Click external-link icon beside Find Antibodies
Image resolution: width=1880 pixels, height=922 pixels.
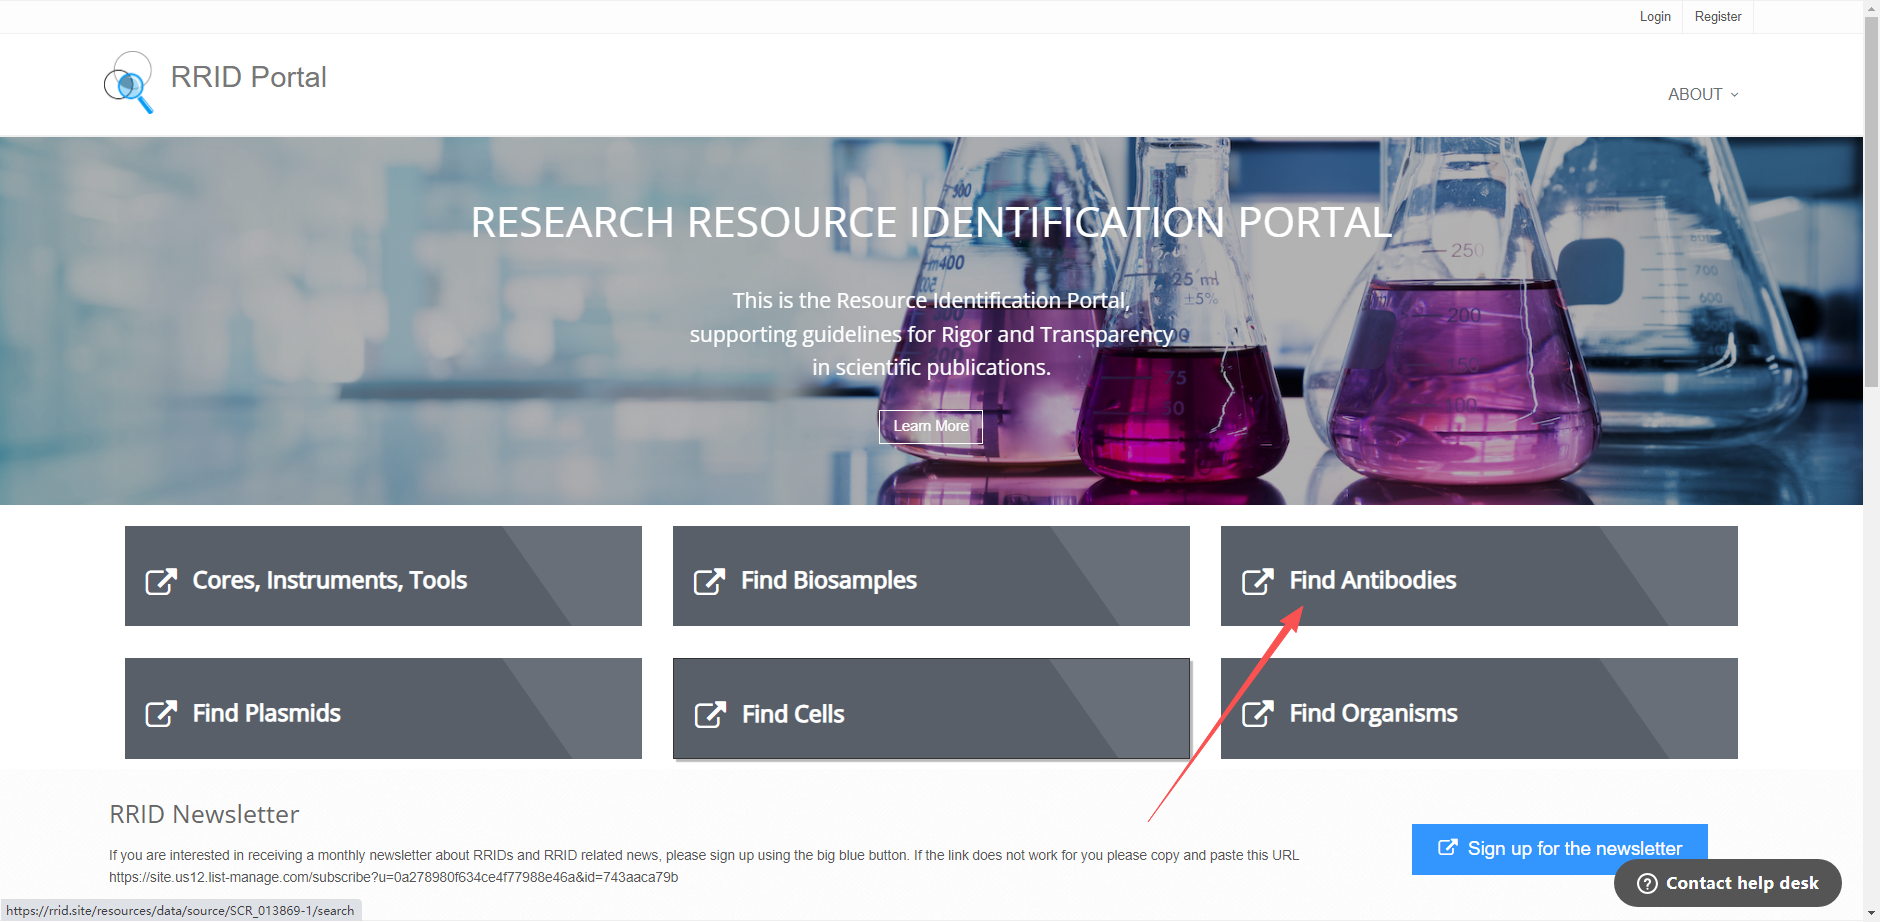tap(1257, 581)
